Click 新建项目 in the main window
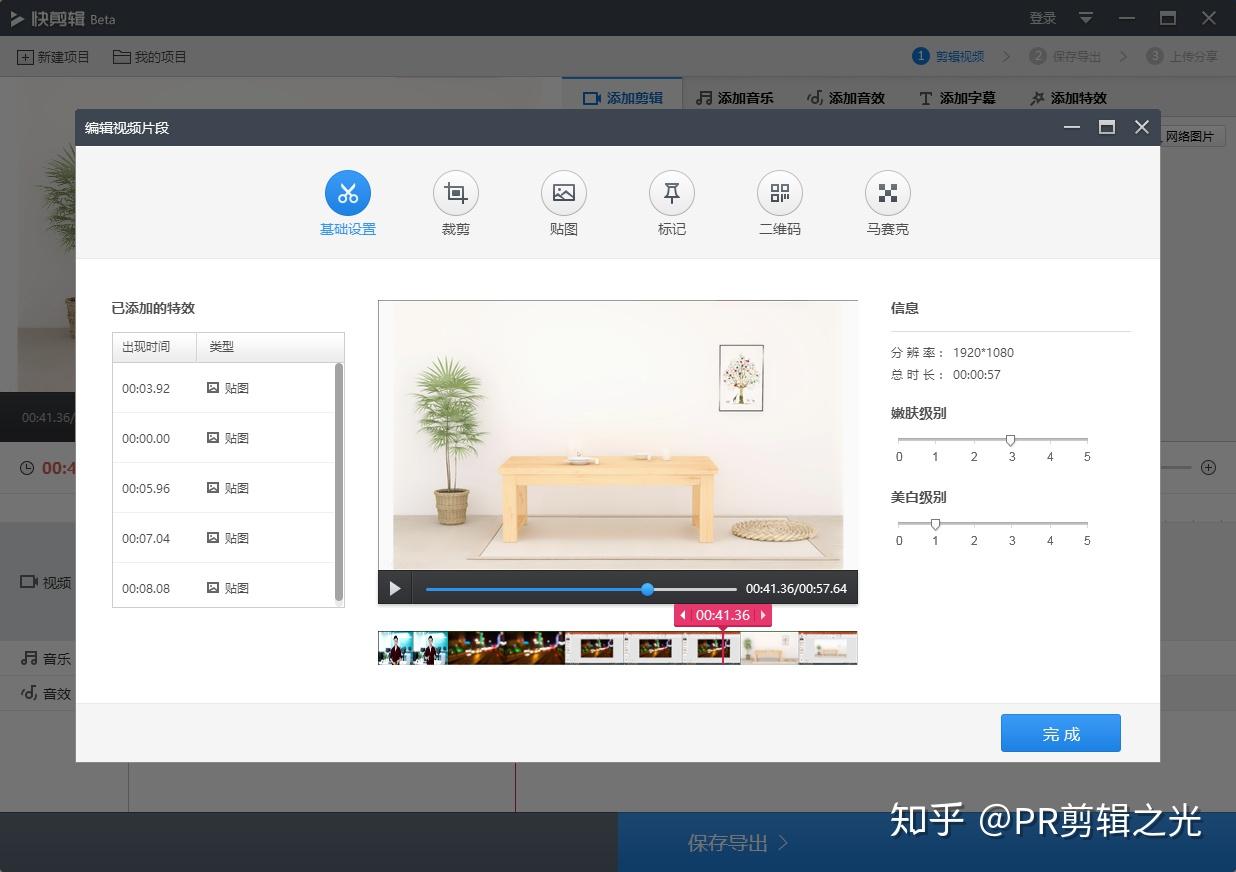This screenshot has width=1236, height=872. click(54, 57)
